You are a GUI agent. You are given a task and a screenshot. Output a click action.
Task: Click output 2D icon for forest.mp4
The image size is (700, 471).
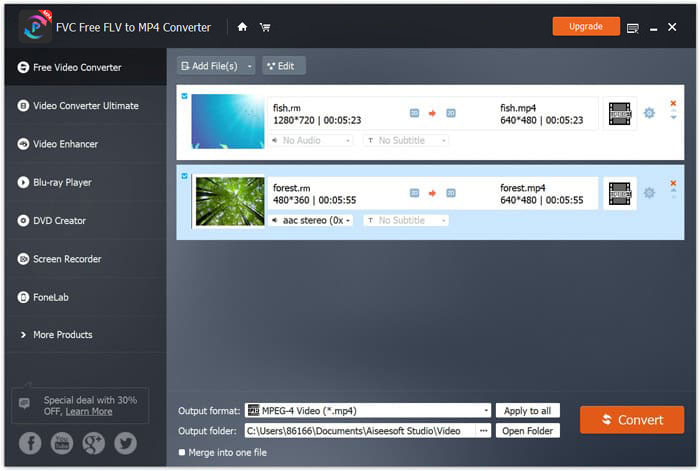pos(451,193)
